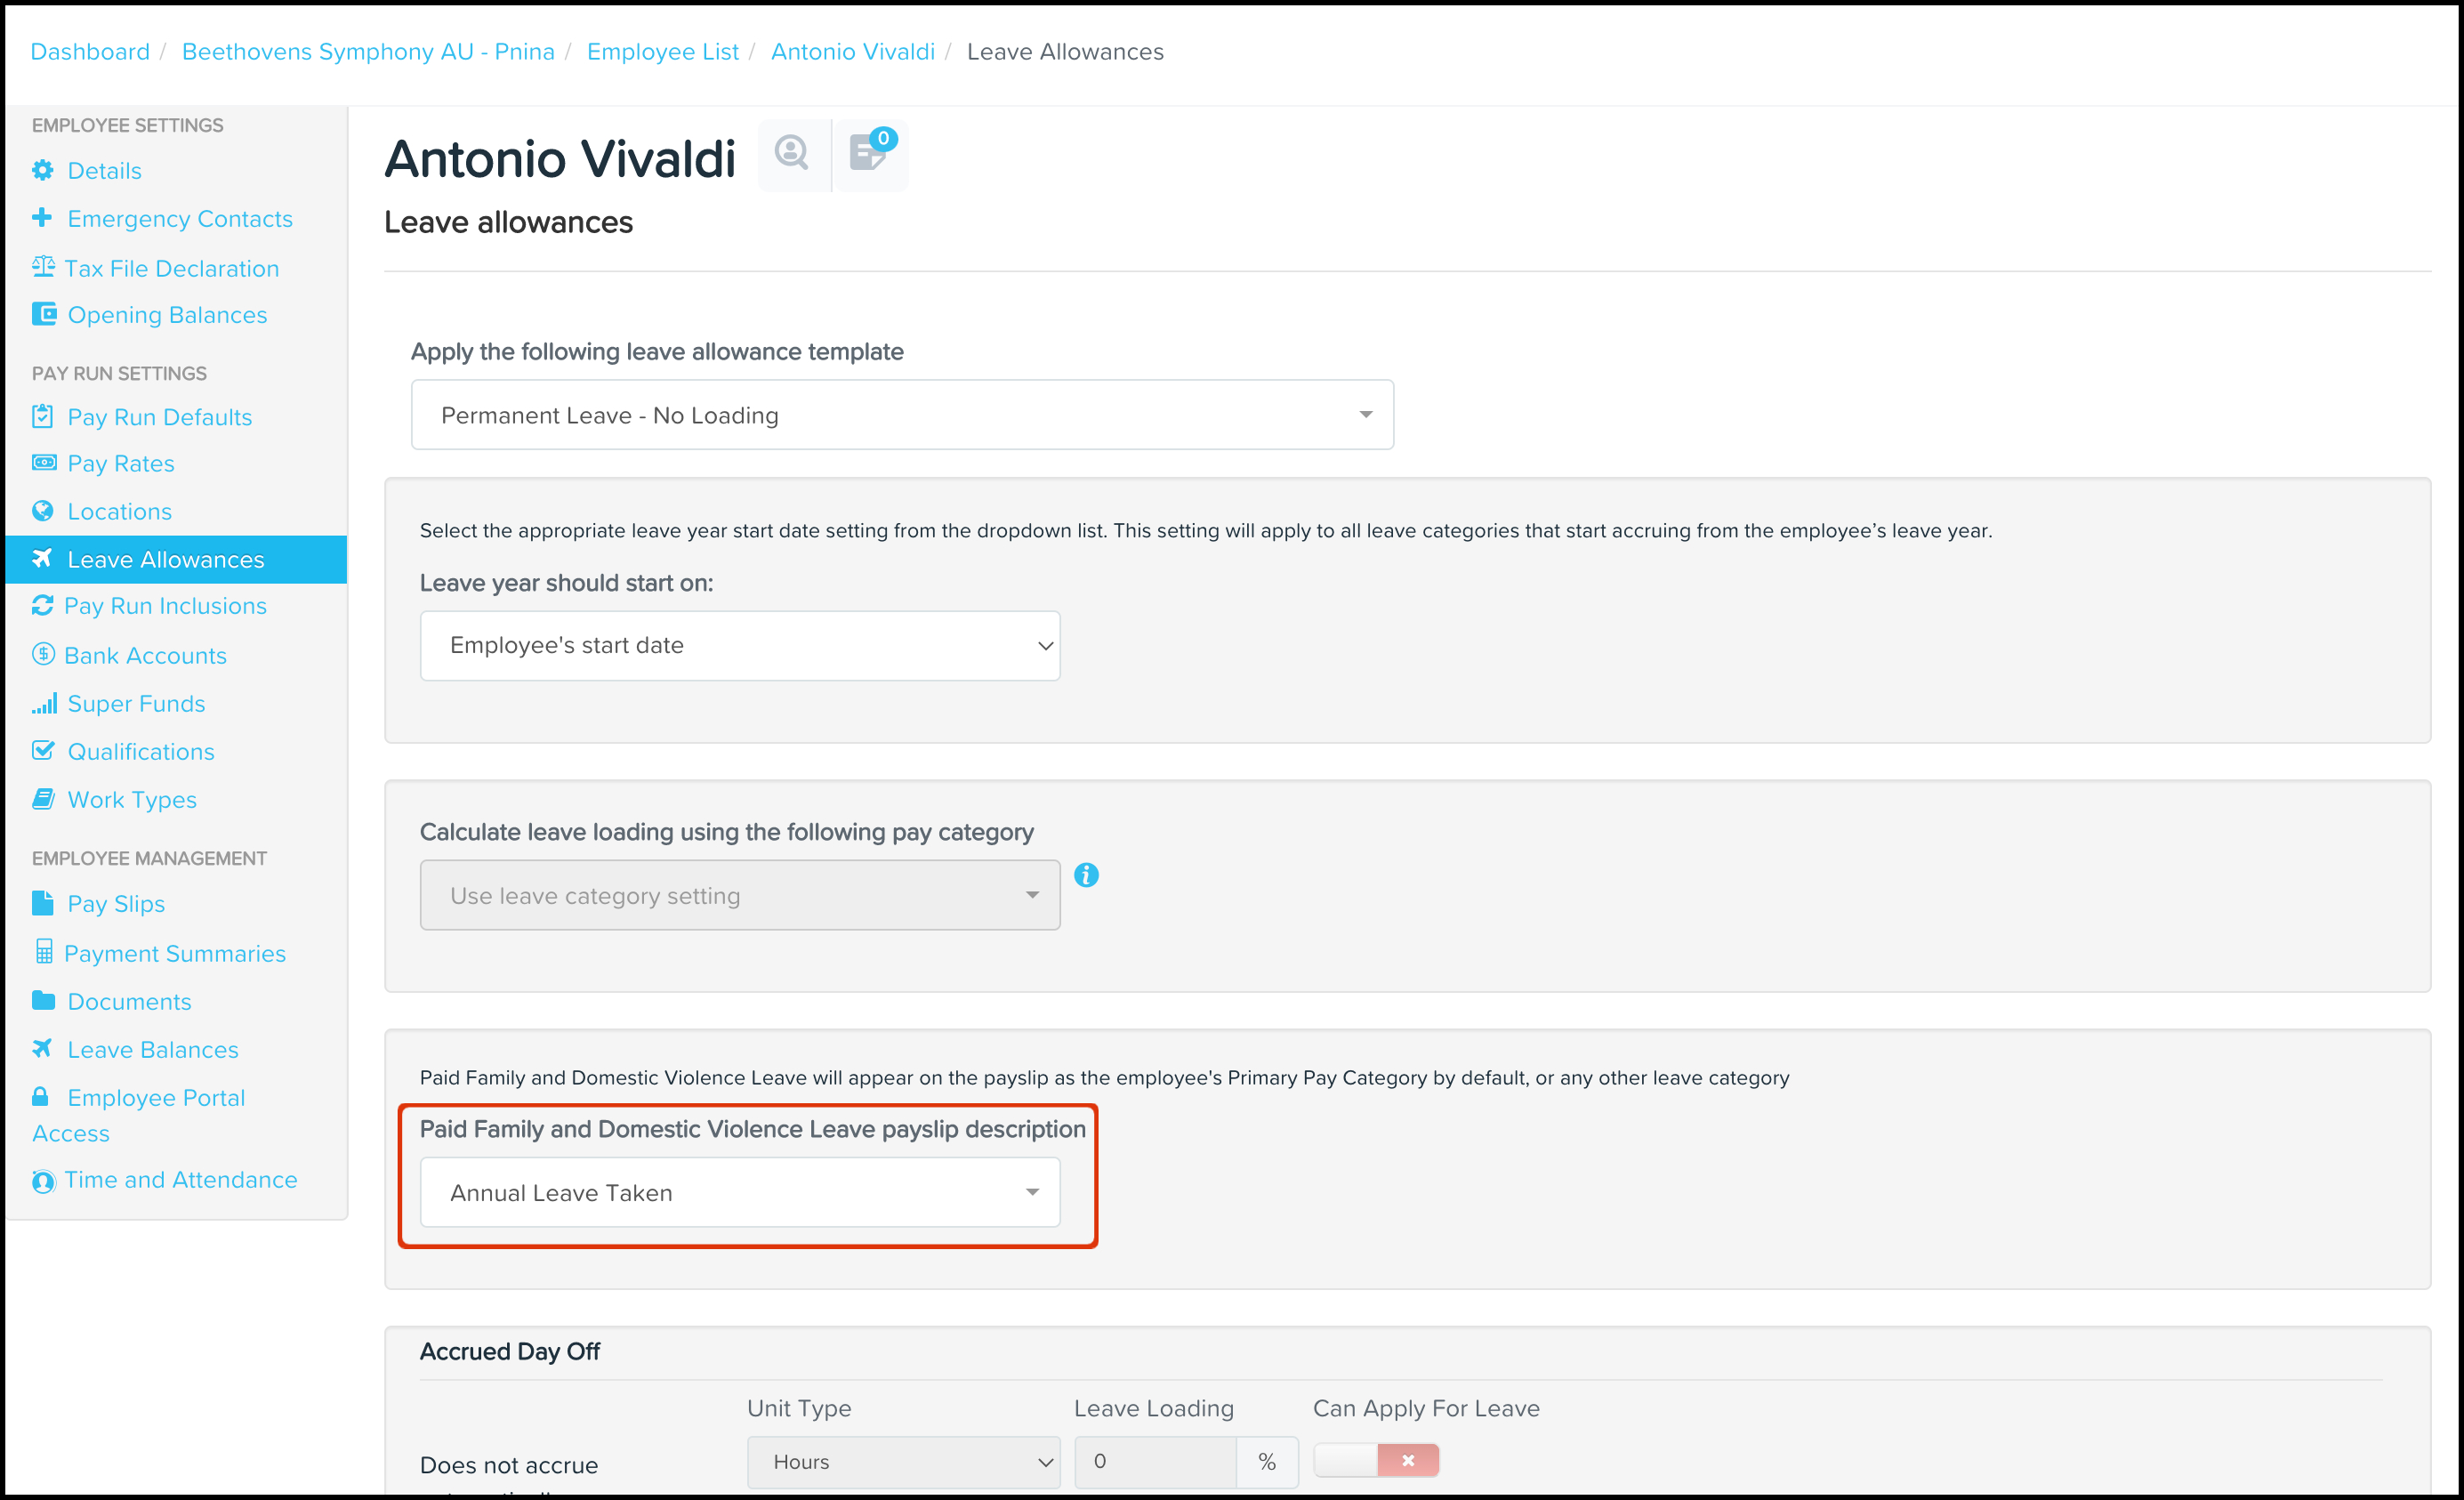2464x1500 pixels.
Task: Toggle Can Apply For Leave switch
Action: (x=1376, y=1461)
